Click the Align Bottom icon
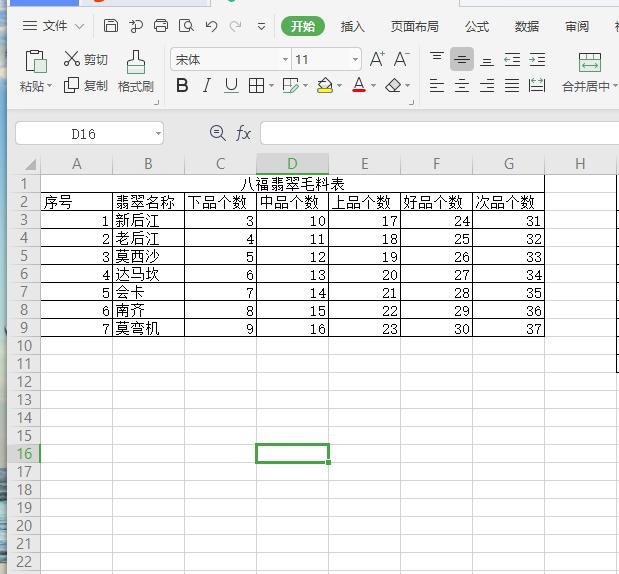The image size is (619, 574). (x=487, y=61)
